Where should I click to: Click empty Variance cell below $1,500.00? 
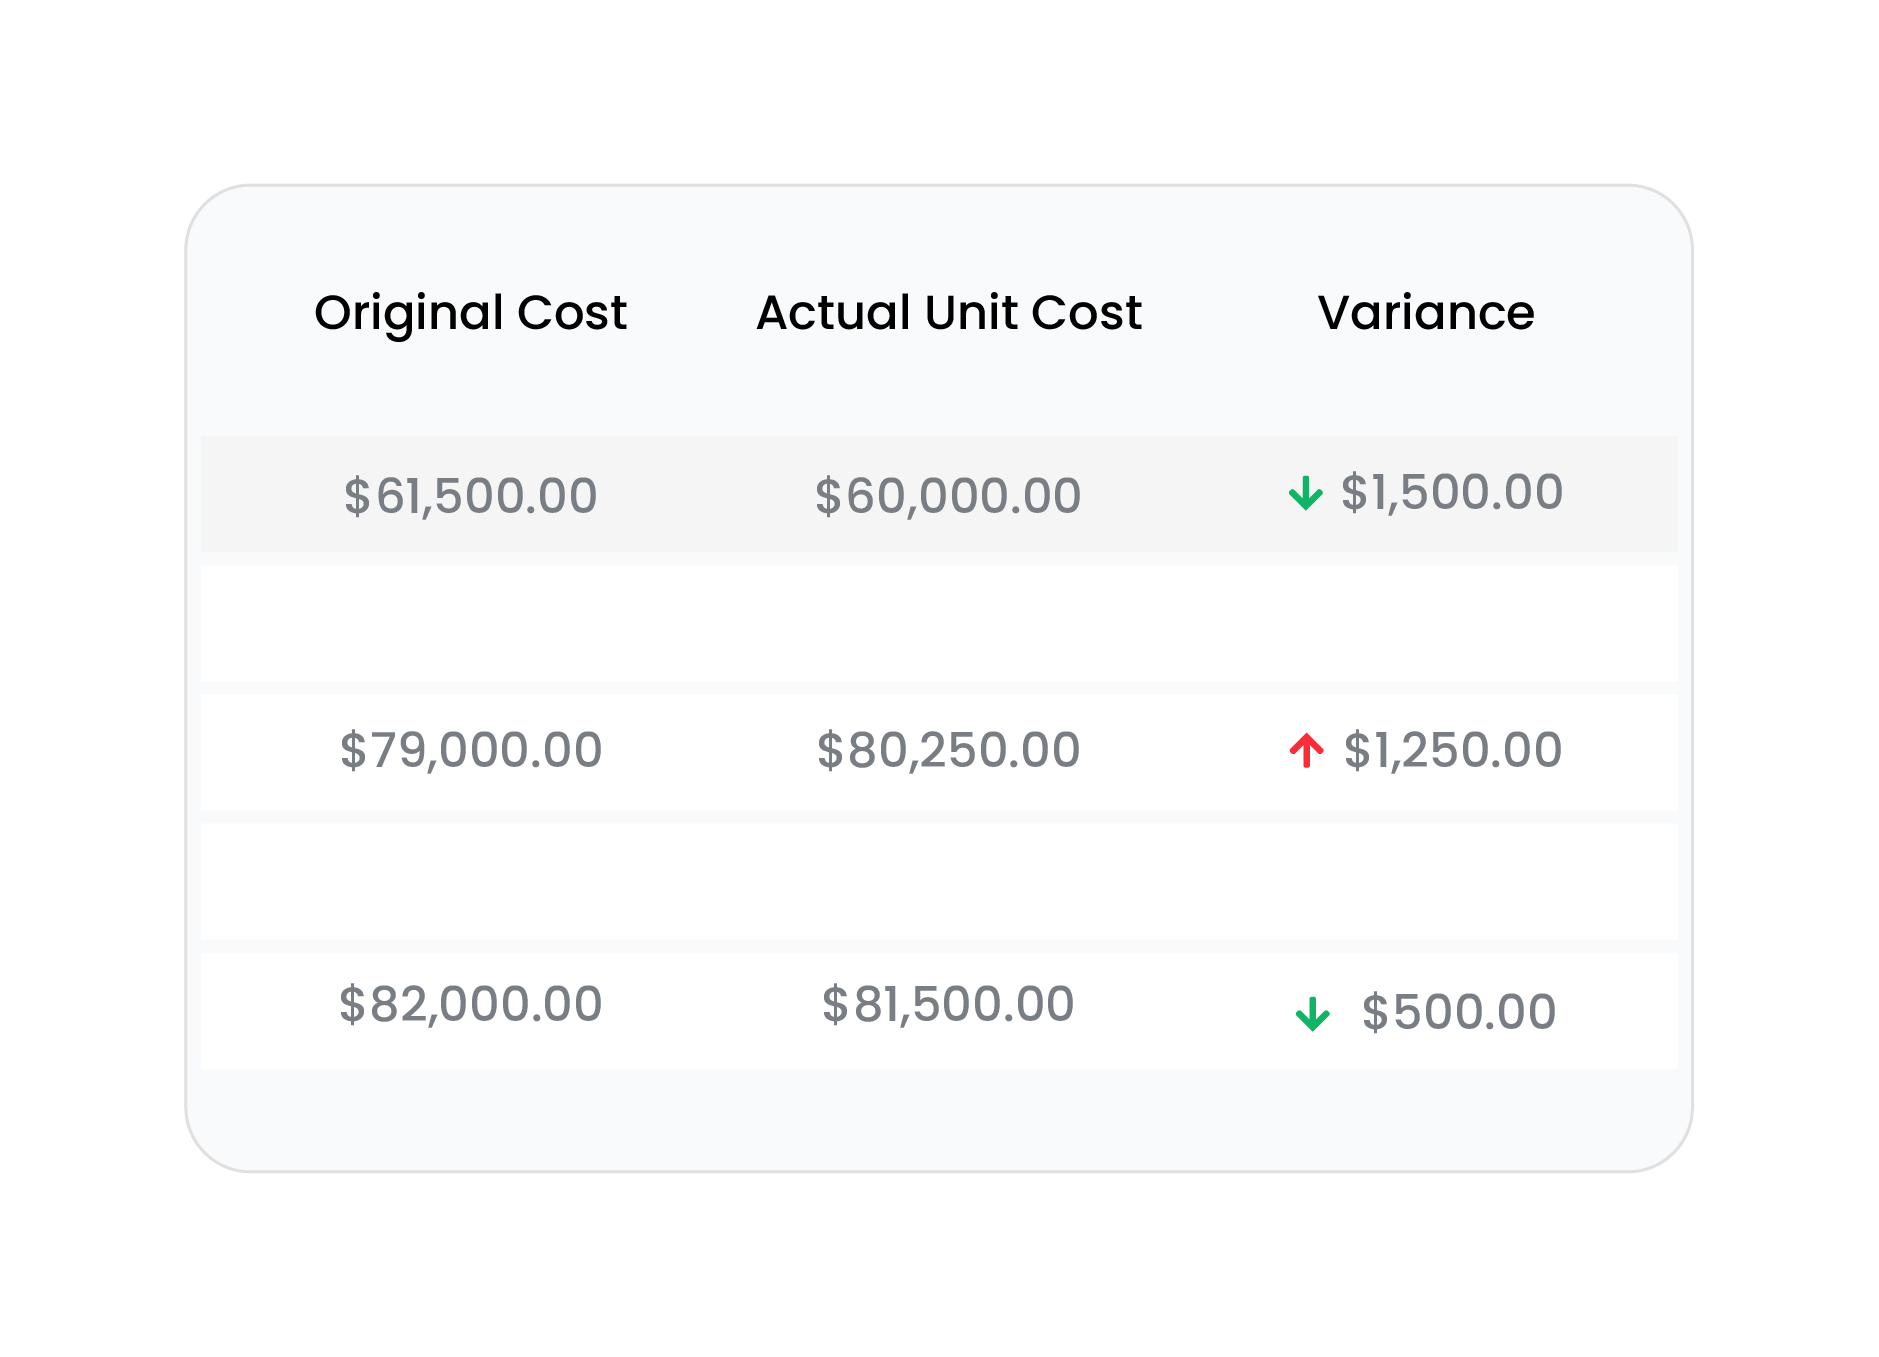point(1425,624)
